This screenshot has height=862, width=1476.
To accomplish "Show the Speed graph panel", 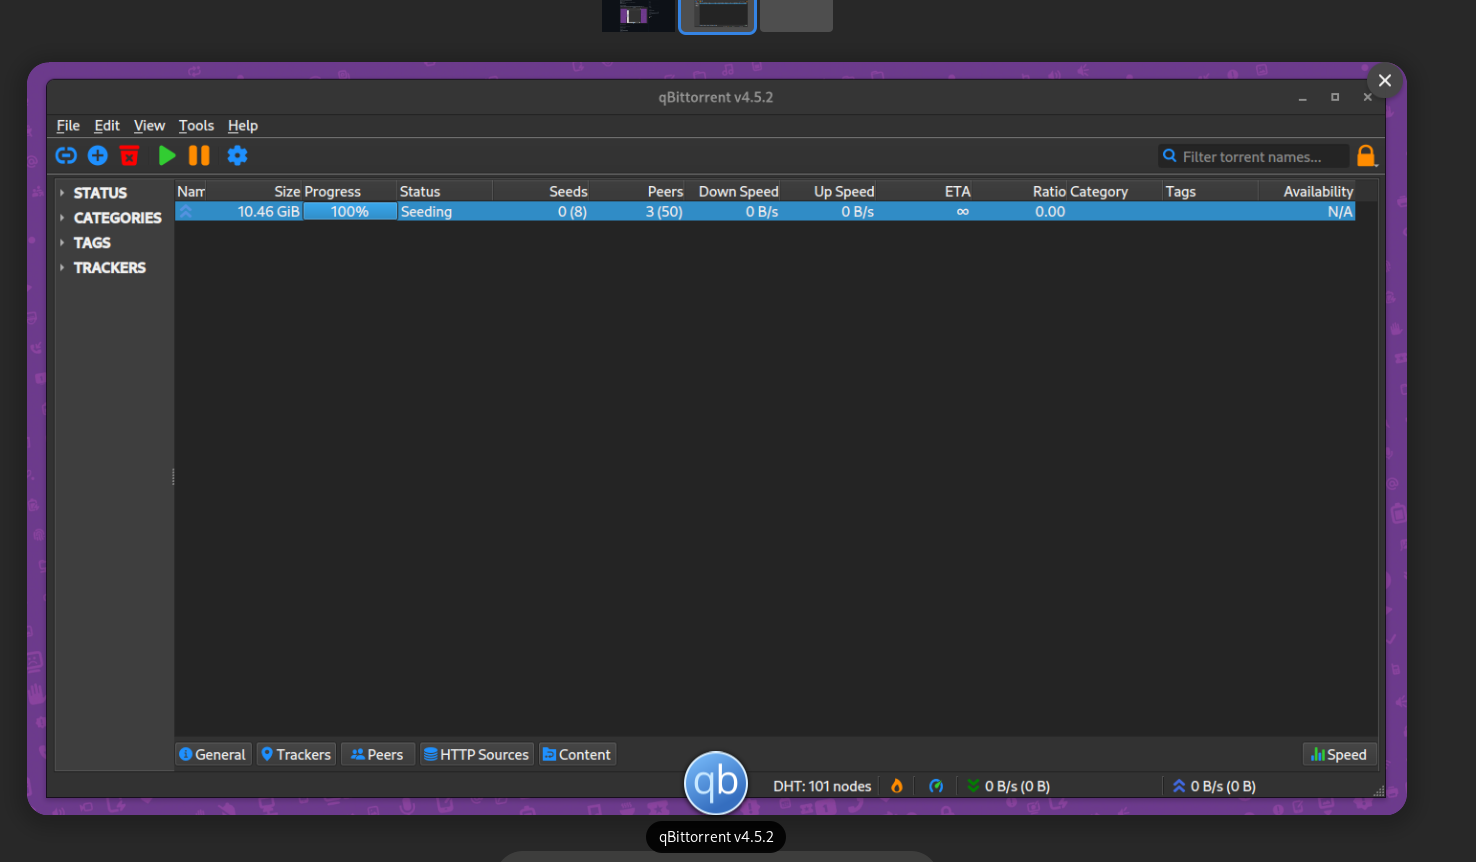I will coord(1339,754).
